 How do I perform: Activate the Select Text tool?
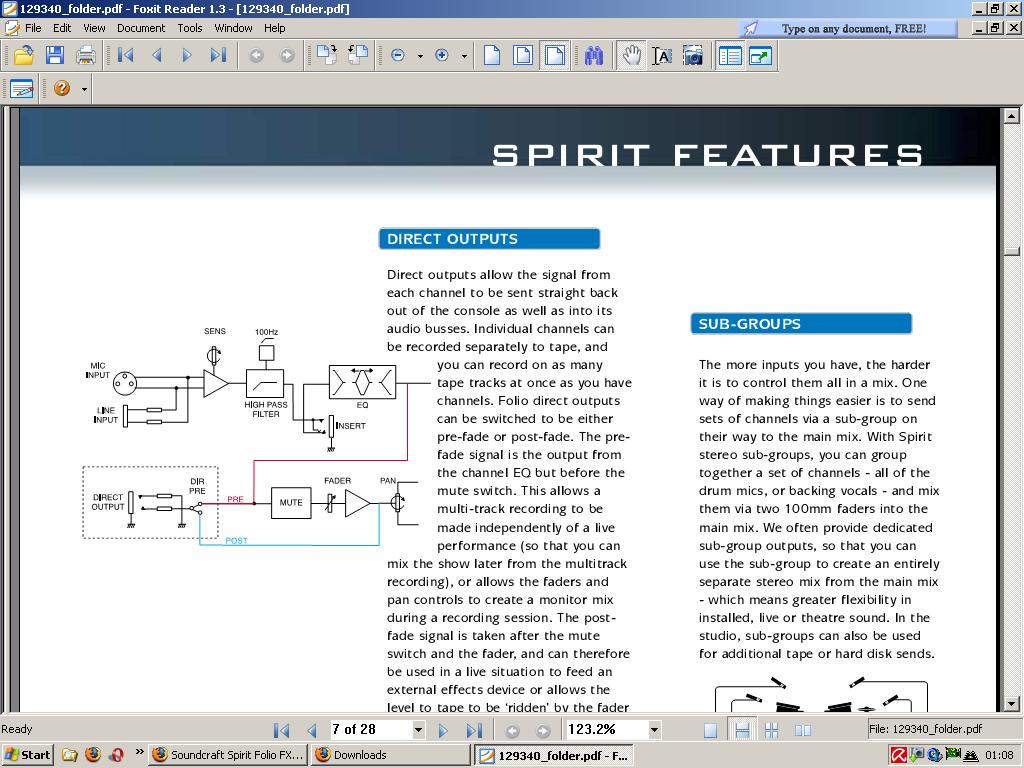tap(662, 56)
